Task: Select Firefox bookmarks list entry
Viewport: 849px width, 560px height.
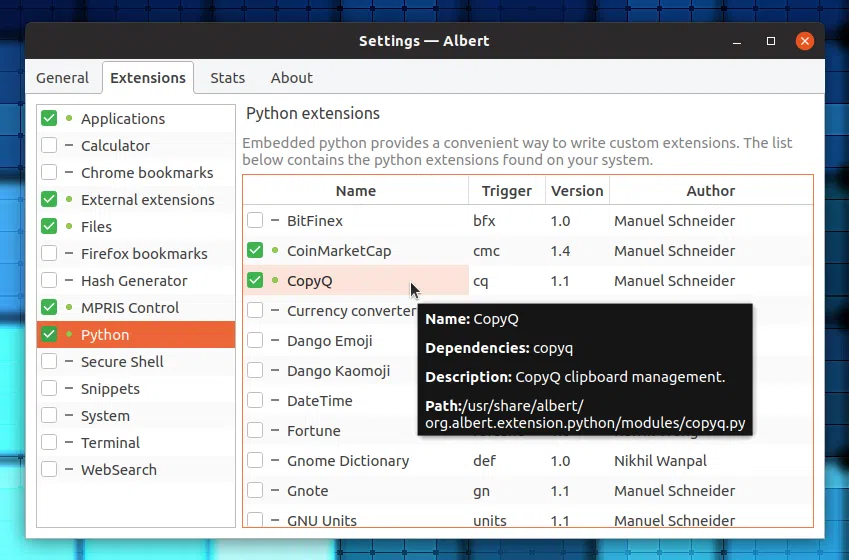Action: pos(144,254)
